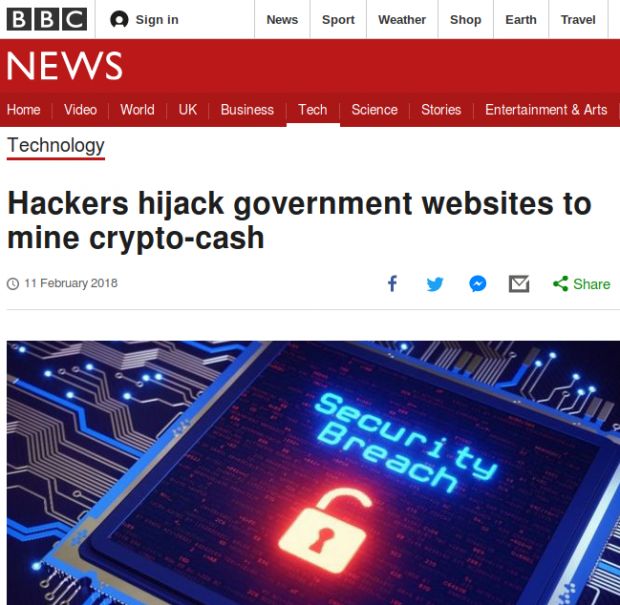Viewport: 620px width, 605px height.
Task: Click the Technology section heading link
Action: point(56,146)
